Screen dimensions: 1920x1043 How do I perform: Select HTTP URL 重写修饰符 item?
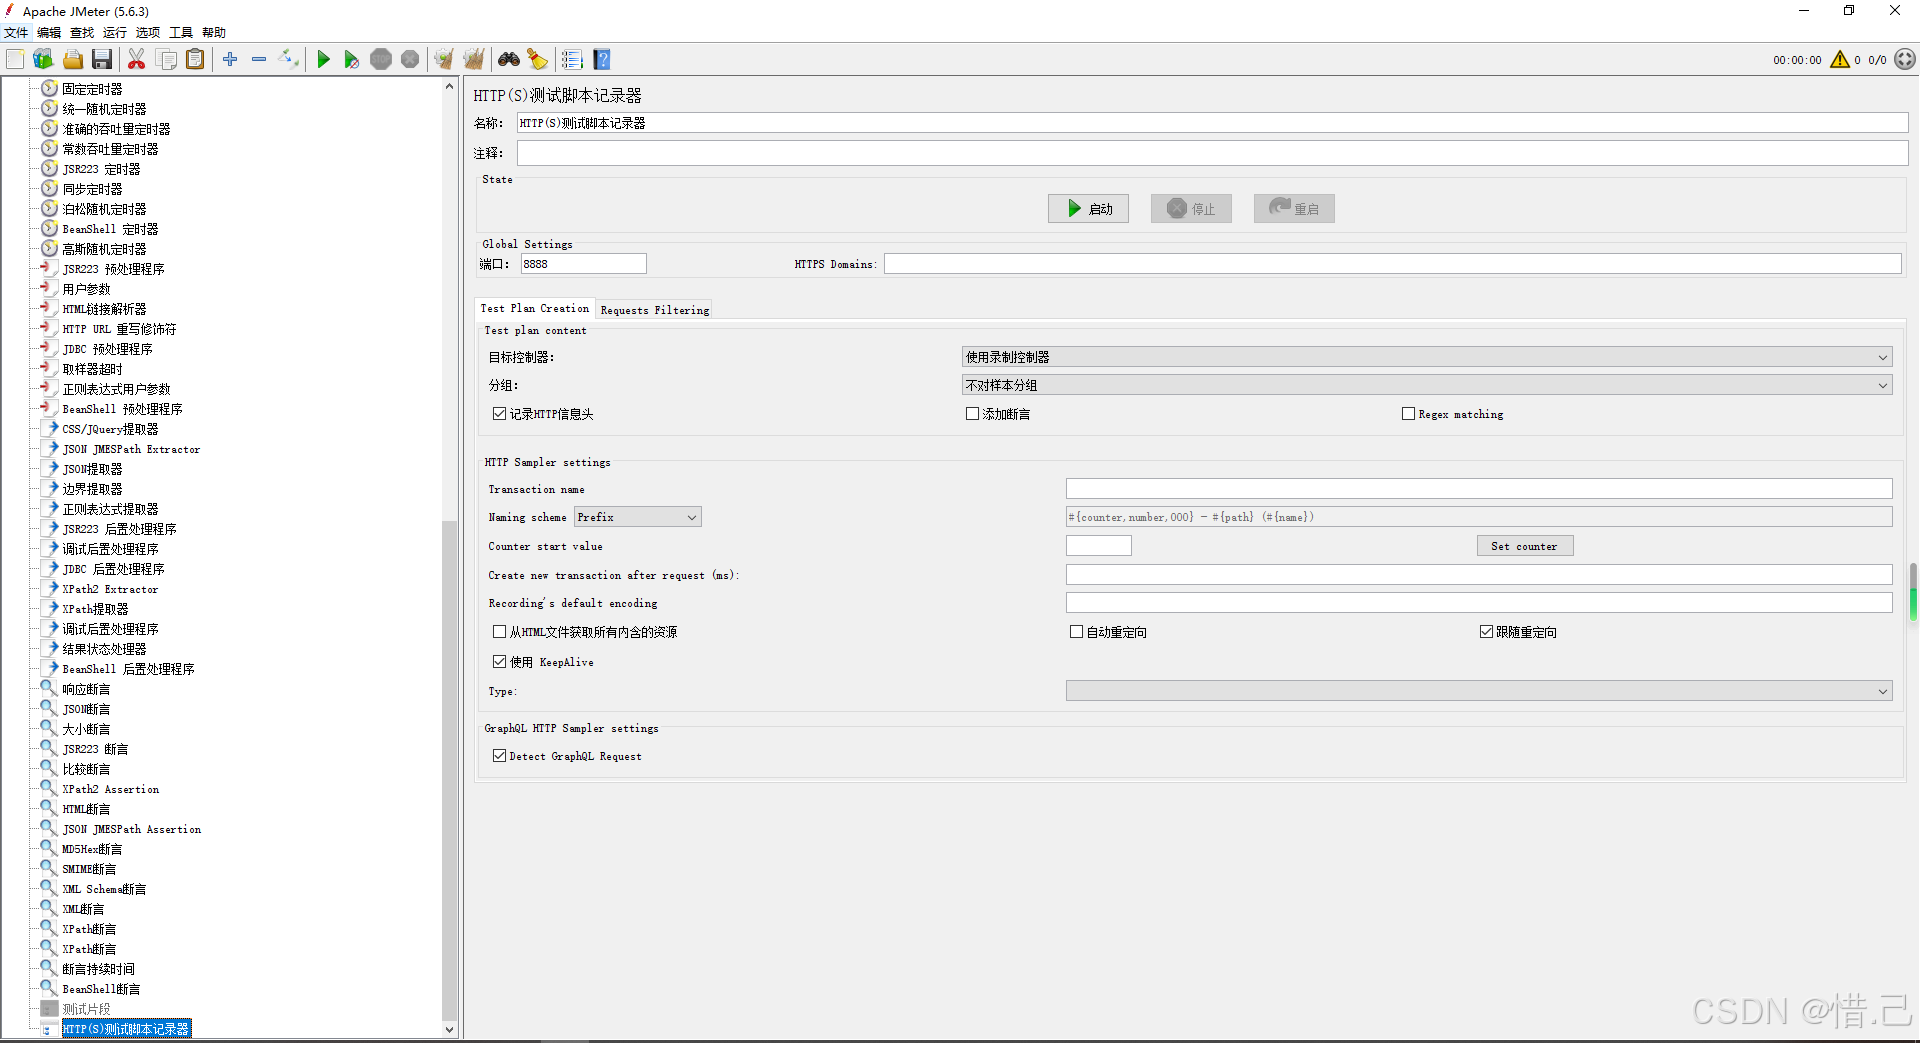coord(119,329)
